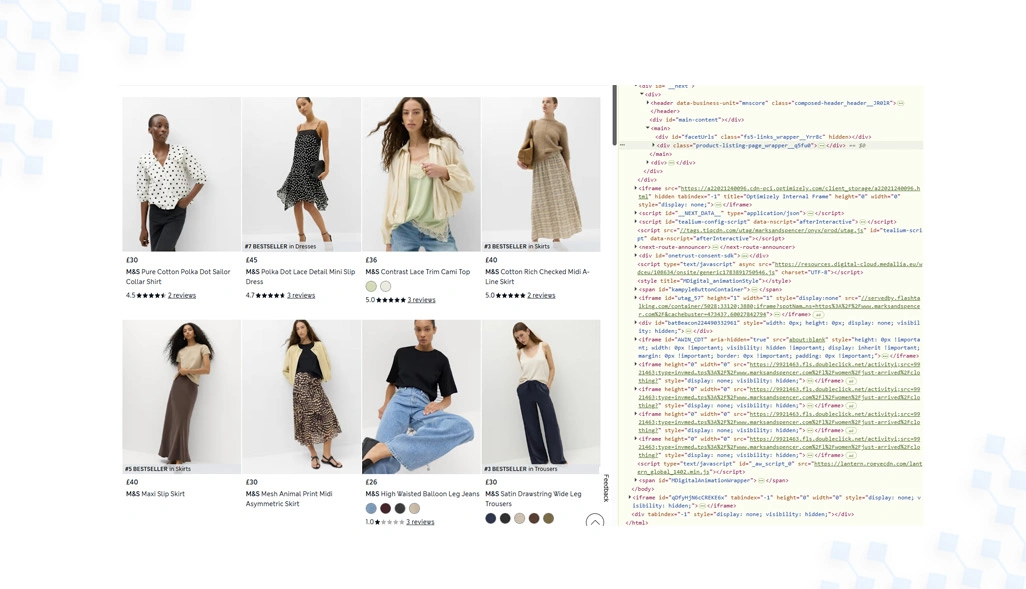The image size is (1026, 589).
Task: Open the 3 reviews link under Balloon Leg Jeans
Action: pos(420,522)
